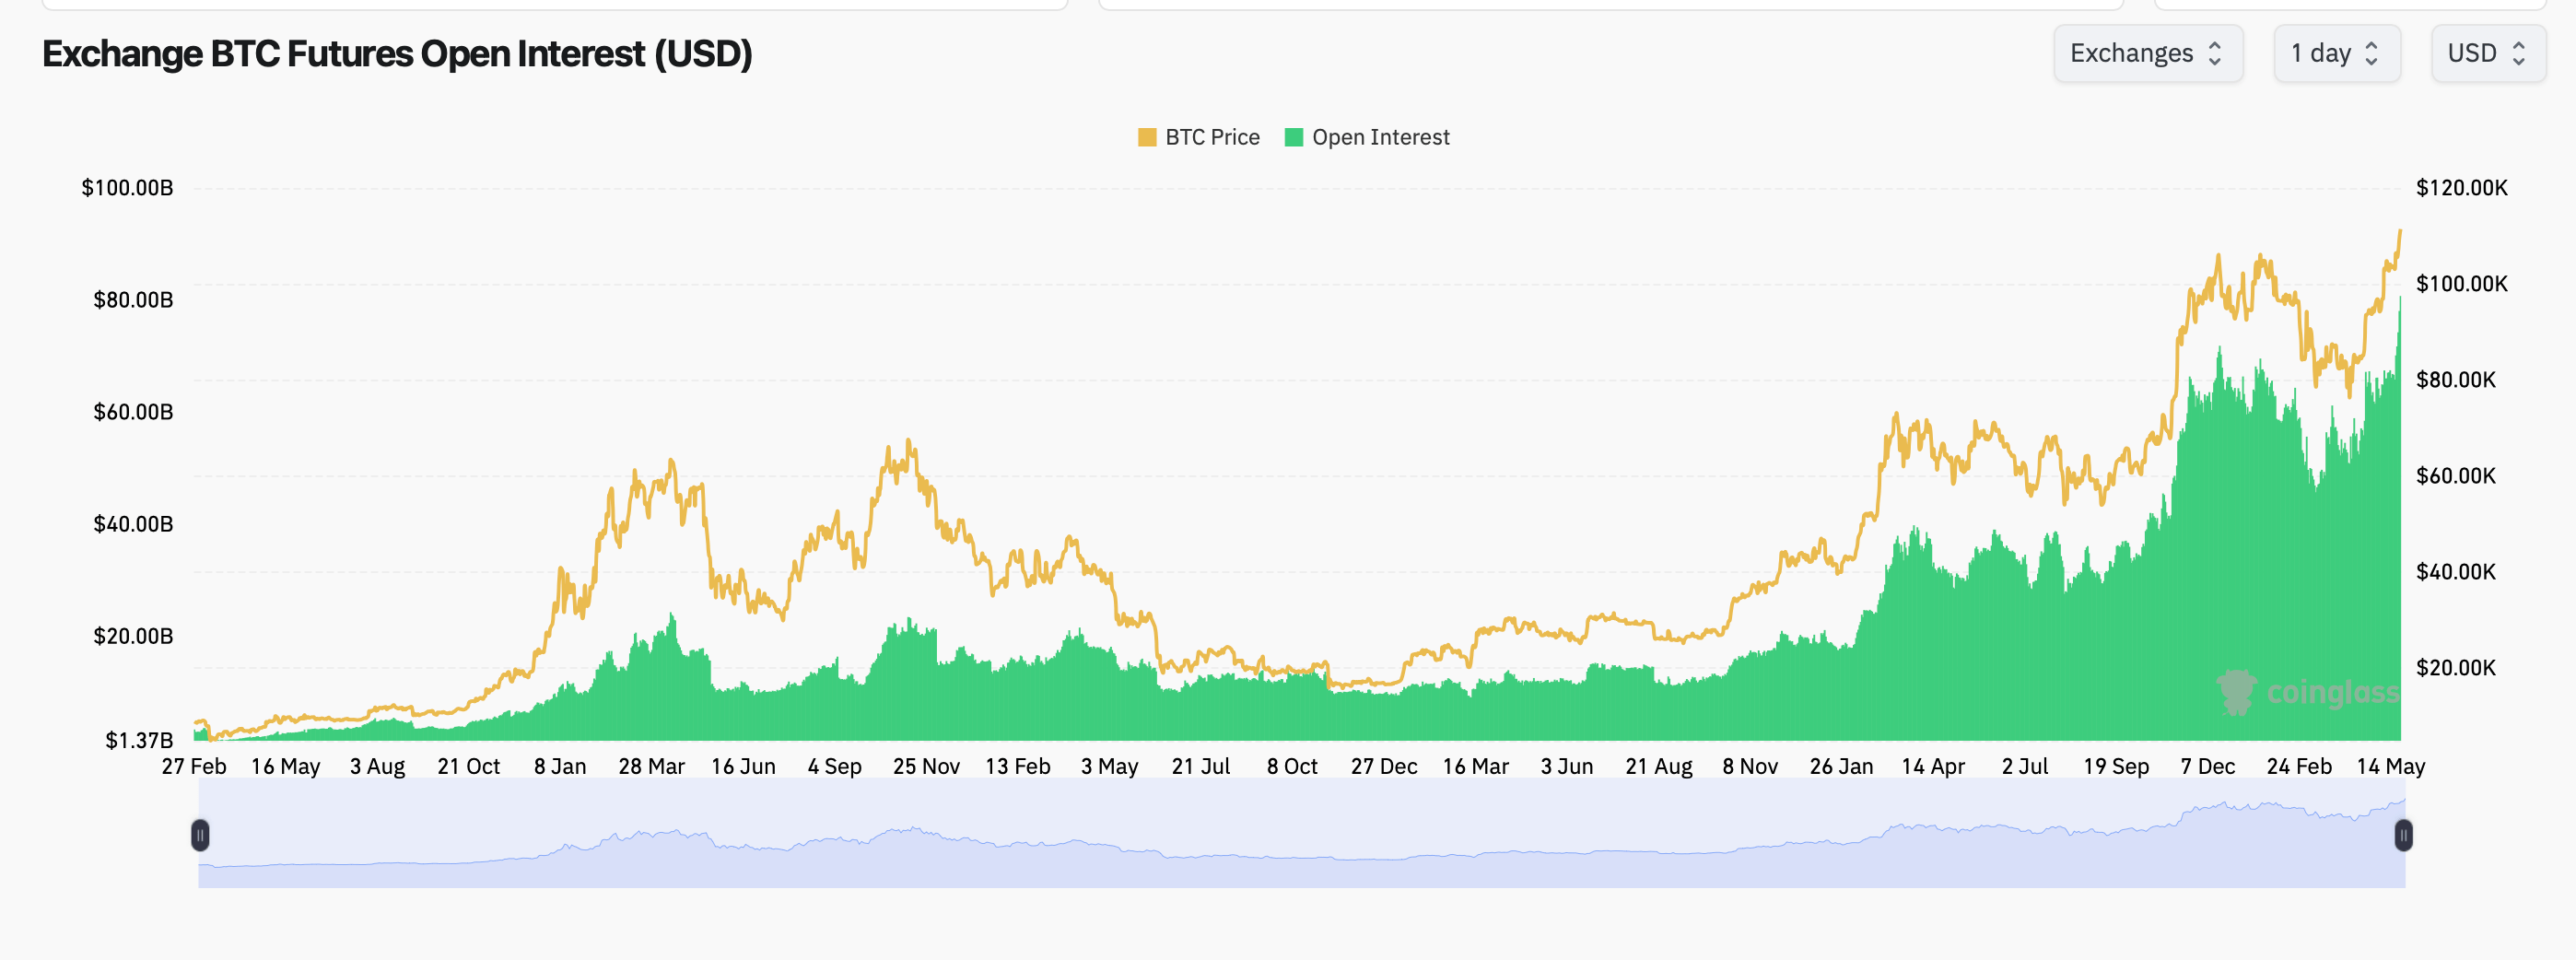The image size is (2576, 960).
Task: Click the $60.00K right axis label
Action: coord(2456,476)
